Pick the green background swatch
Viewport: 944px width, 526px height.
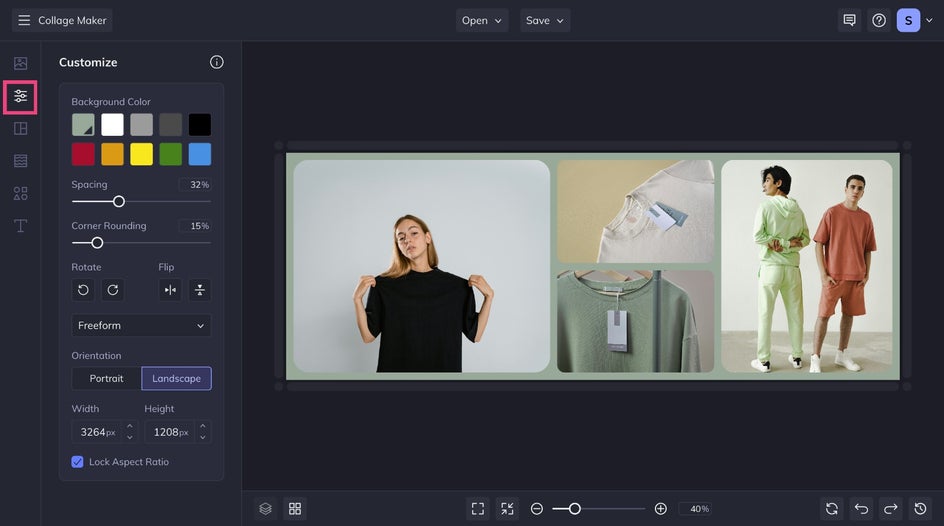170,154
